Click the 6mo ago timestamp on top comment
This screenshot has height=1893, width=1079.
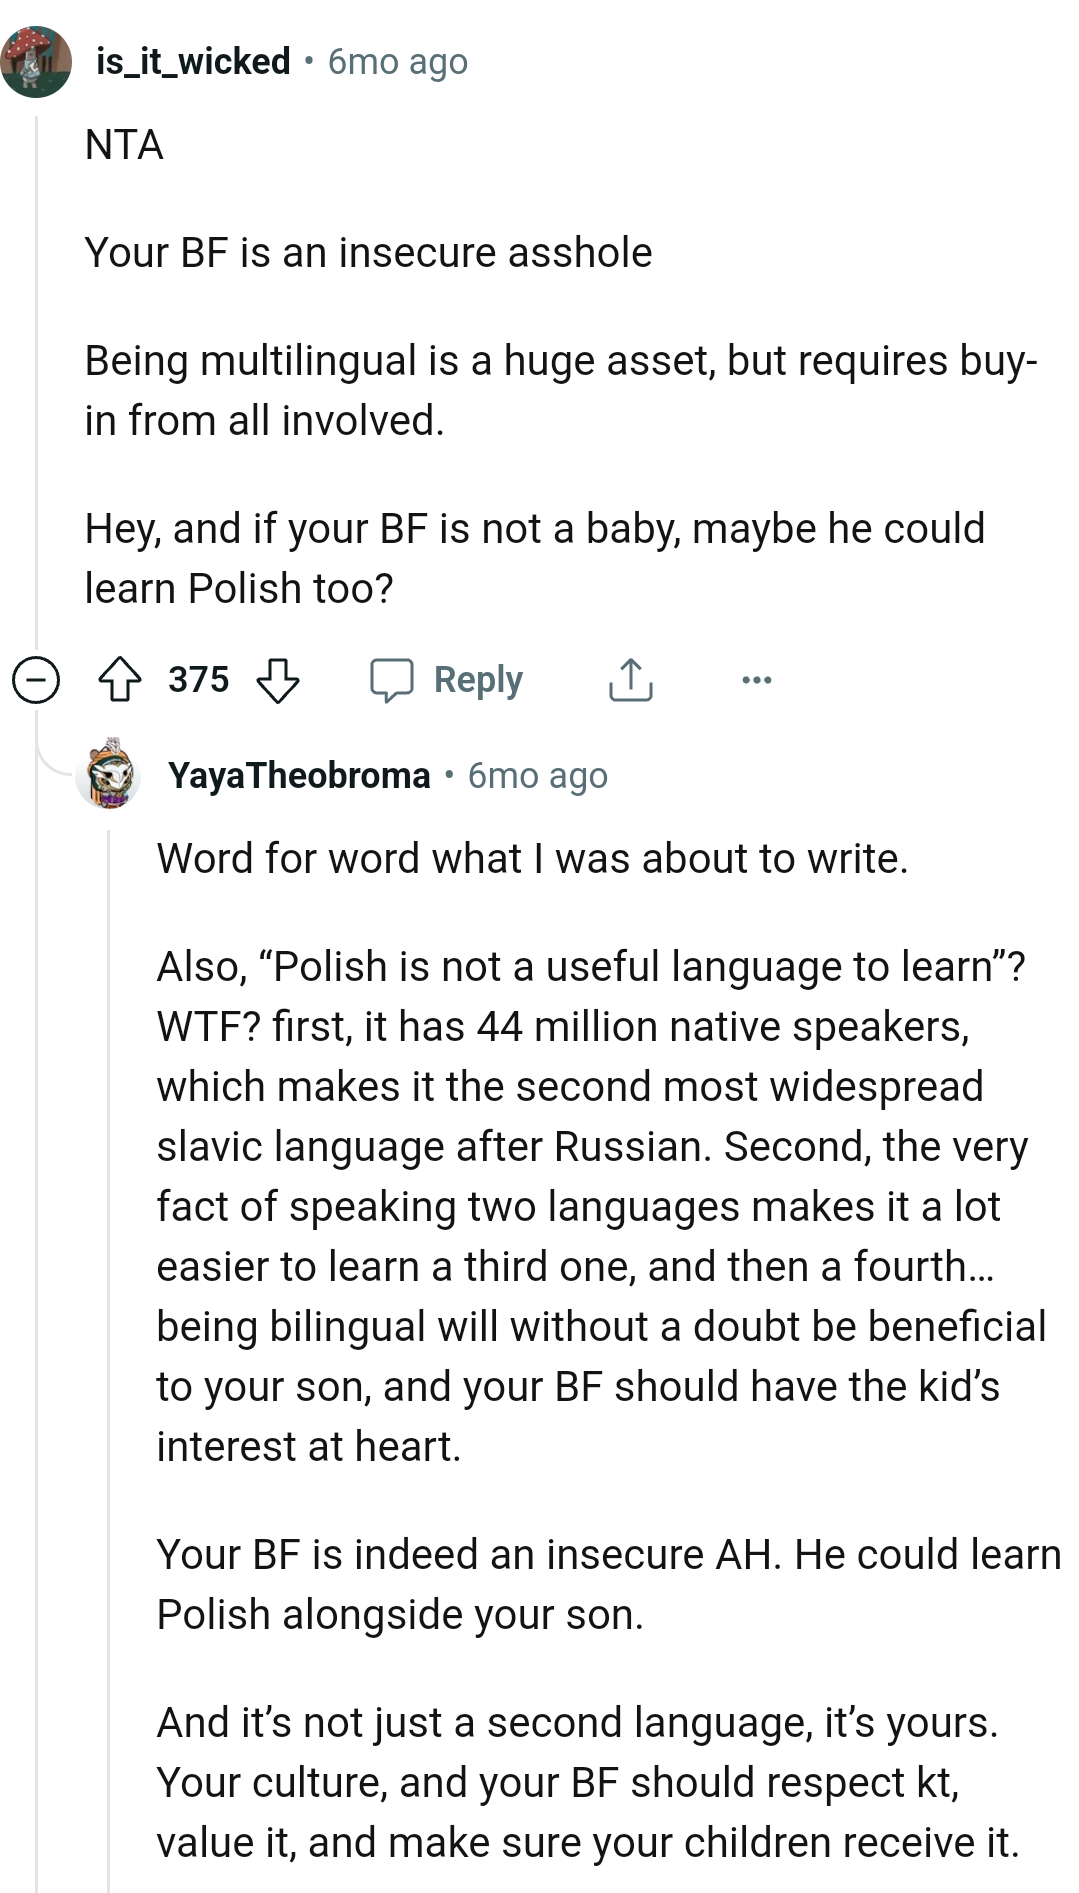(x=396, y=62)
